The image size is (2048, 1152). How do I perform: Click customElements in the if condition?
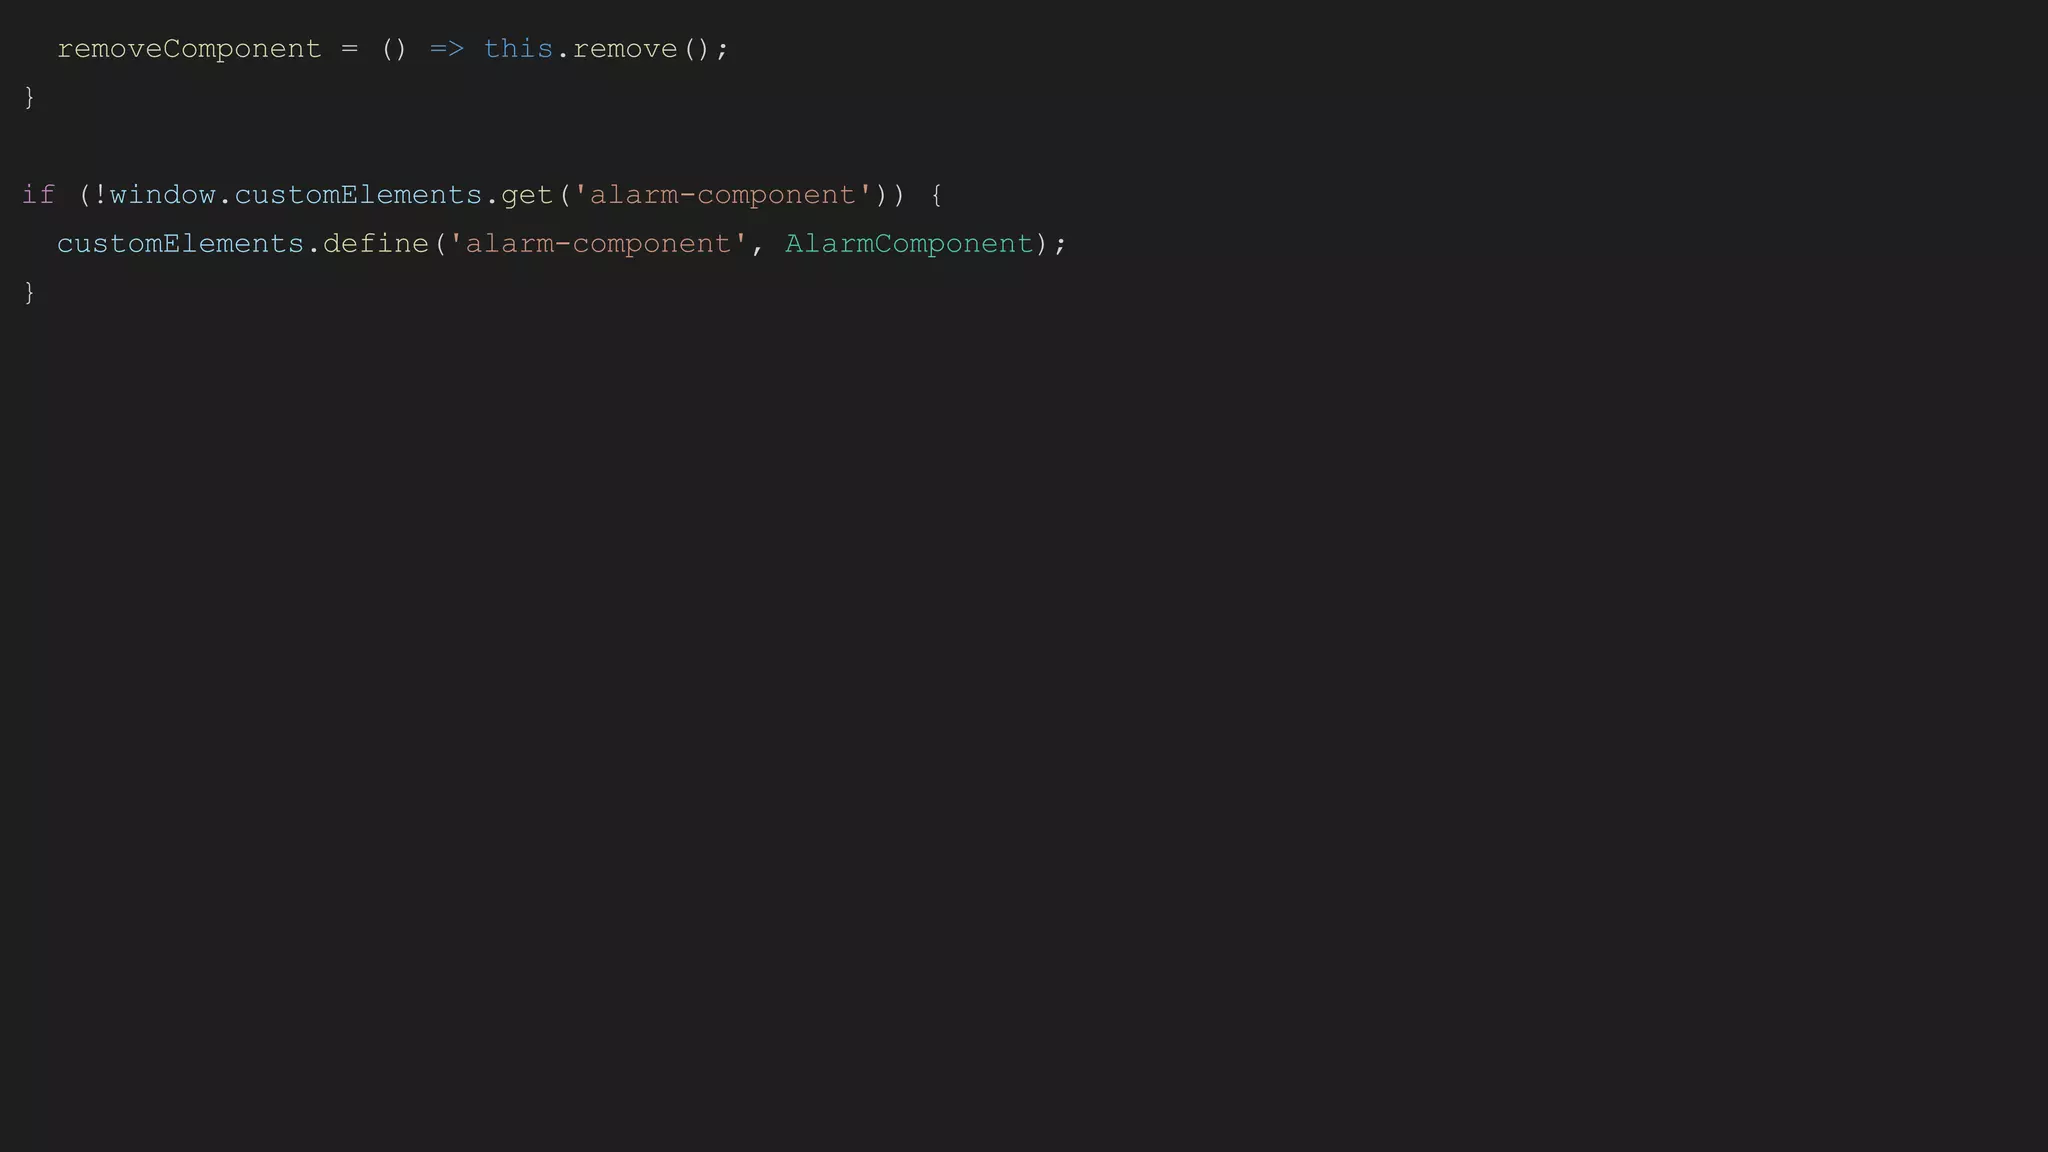click(x=358, y=195)
